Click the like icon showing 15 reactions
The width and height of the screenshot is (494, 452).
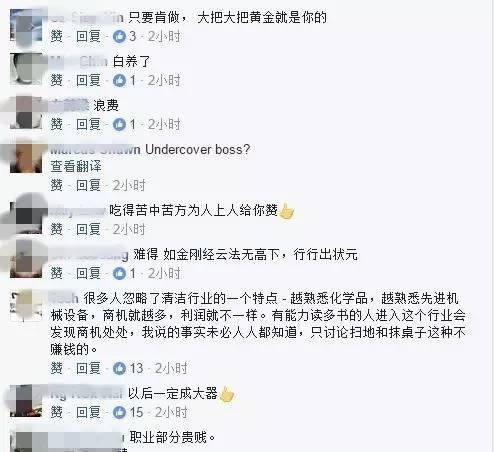[119, 412]
